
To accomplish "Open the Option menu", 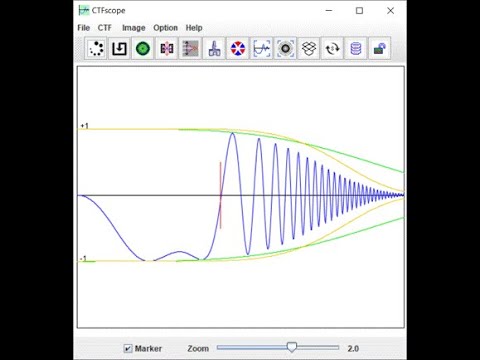I will (165, 28).
